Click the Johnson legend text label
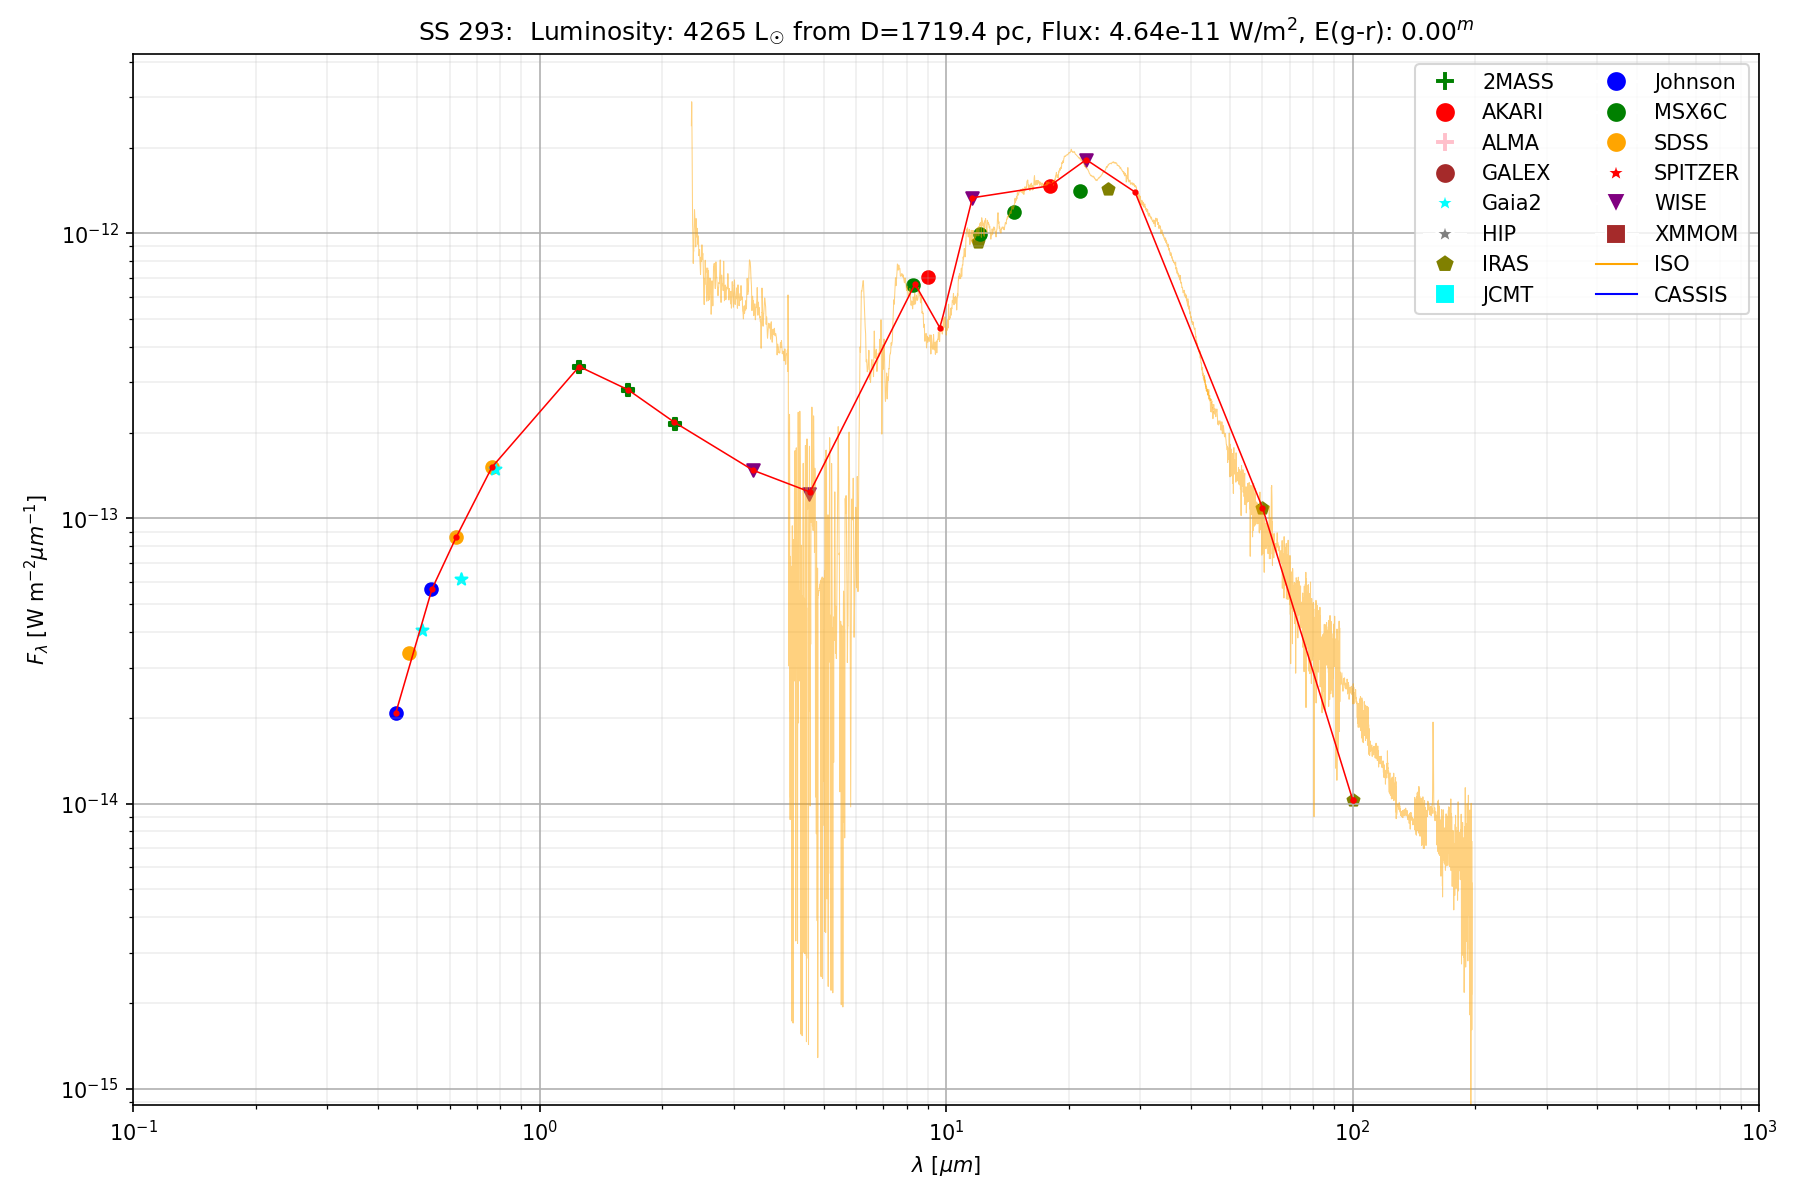Screen dimensions: 1800x1200 [1694, 82]
